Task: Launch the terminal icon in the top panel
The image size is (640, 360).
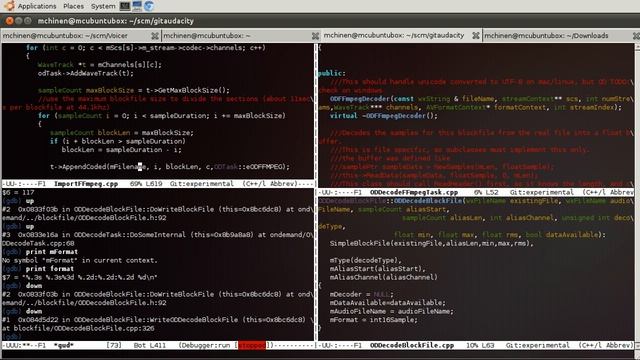Action: click(x=125, y=6)
